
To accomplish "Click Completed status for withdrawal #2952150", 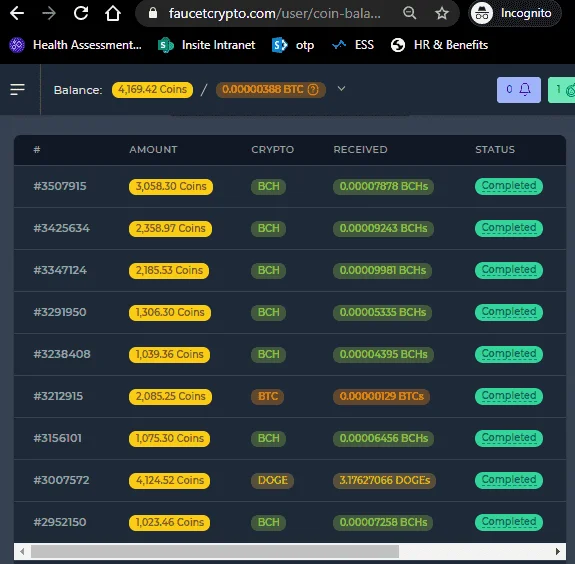I will tap(509, 522).
